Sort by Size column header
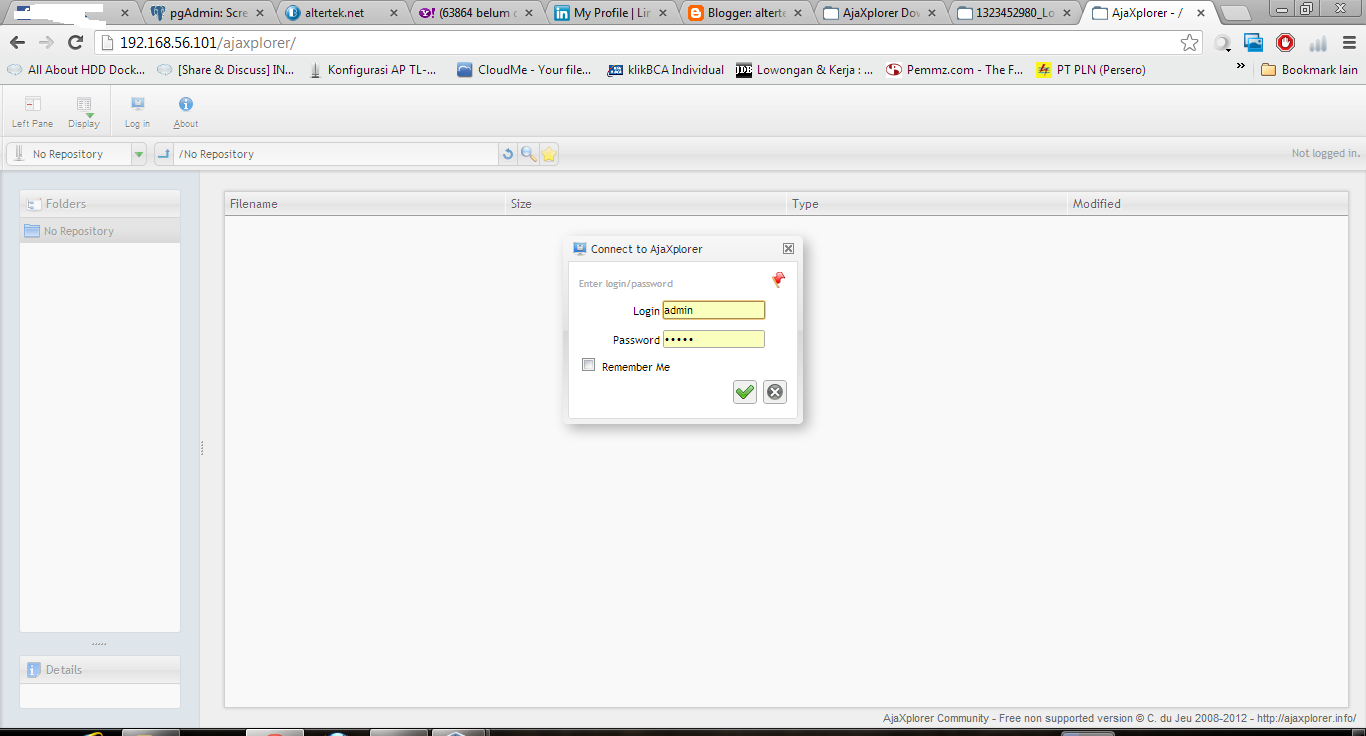 point(647,203)
